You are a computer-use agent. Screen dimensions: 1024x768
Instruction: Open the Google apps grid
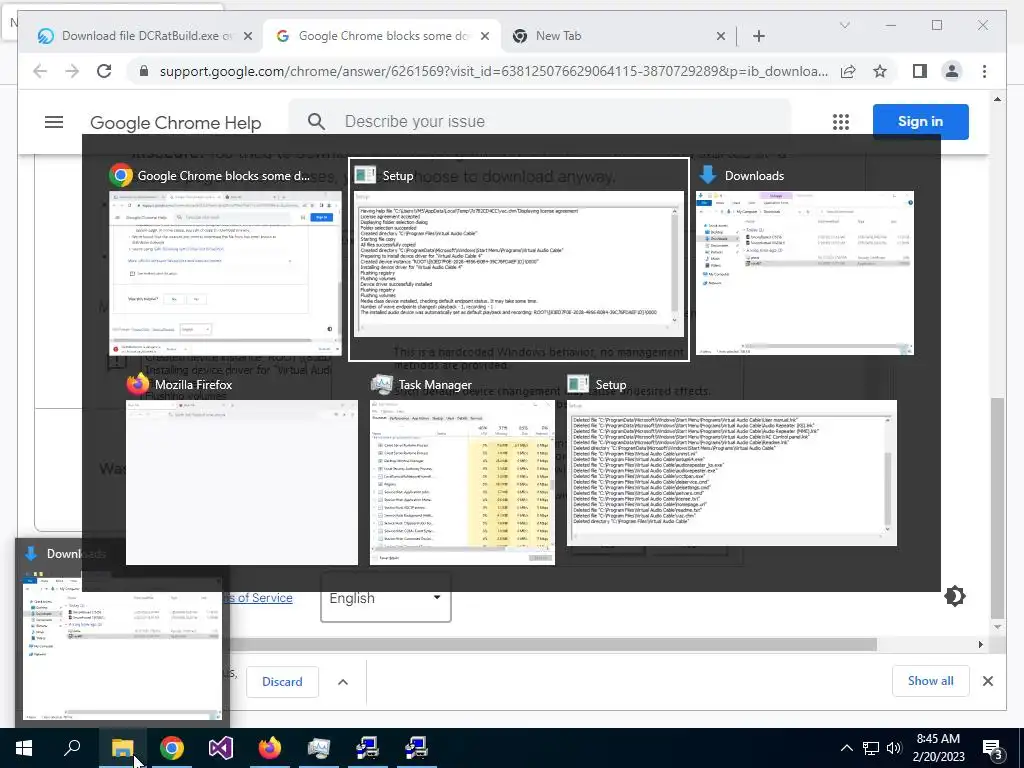840,121
